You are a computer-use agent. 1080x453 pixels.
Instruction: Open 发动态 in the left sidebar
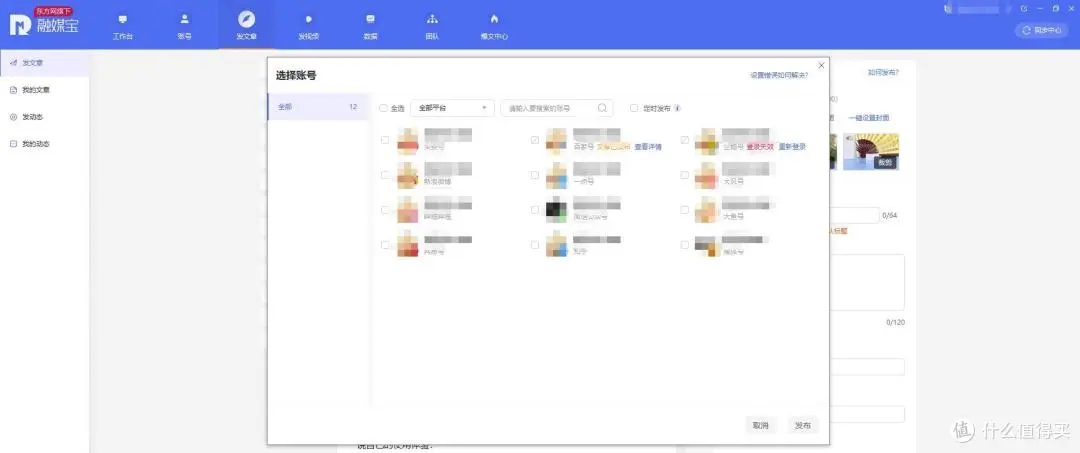(x=45, y=117)
